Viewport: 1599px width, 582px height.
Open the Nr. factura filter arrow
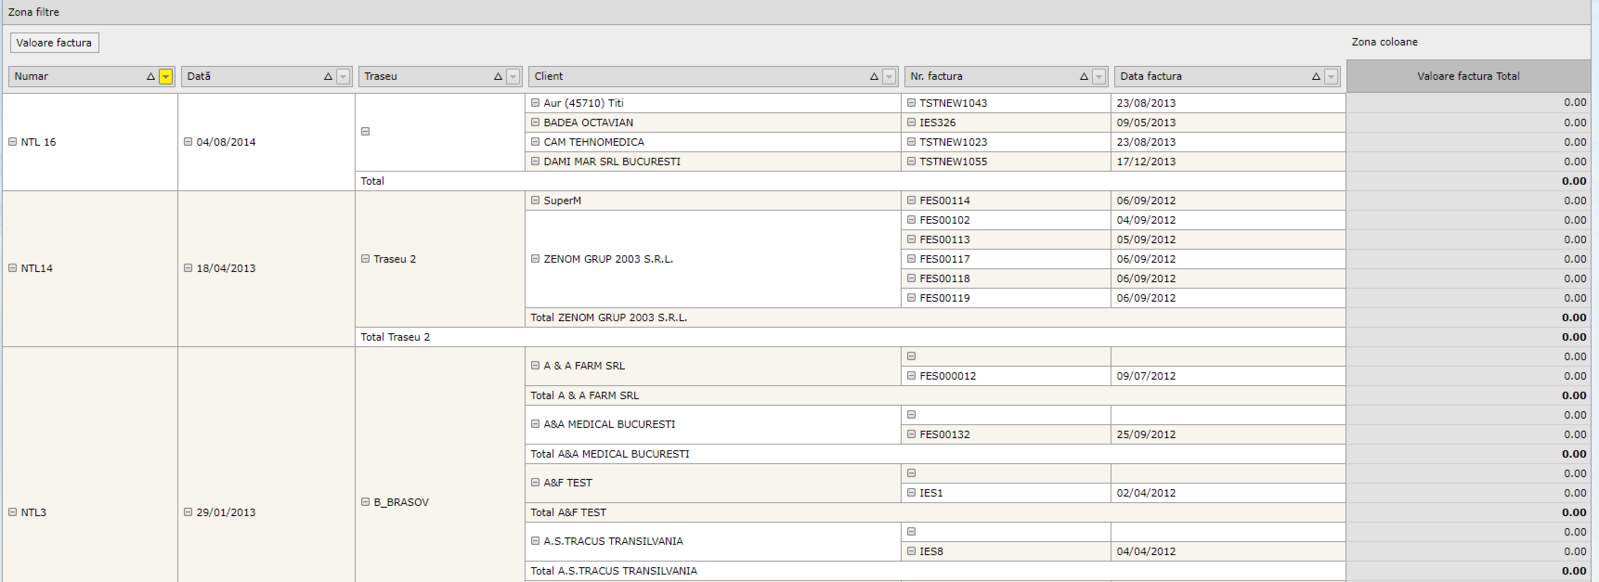1099,77
